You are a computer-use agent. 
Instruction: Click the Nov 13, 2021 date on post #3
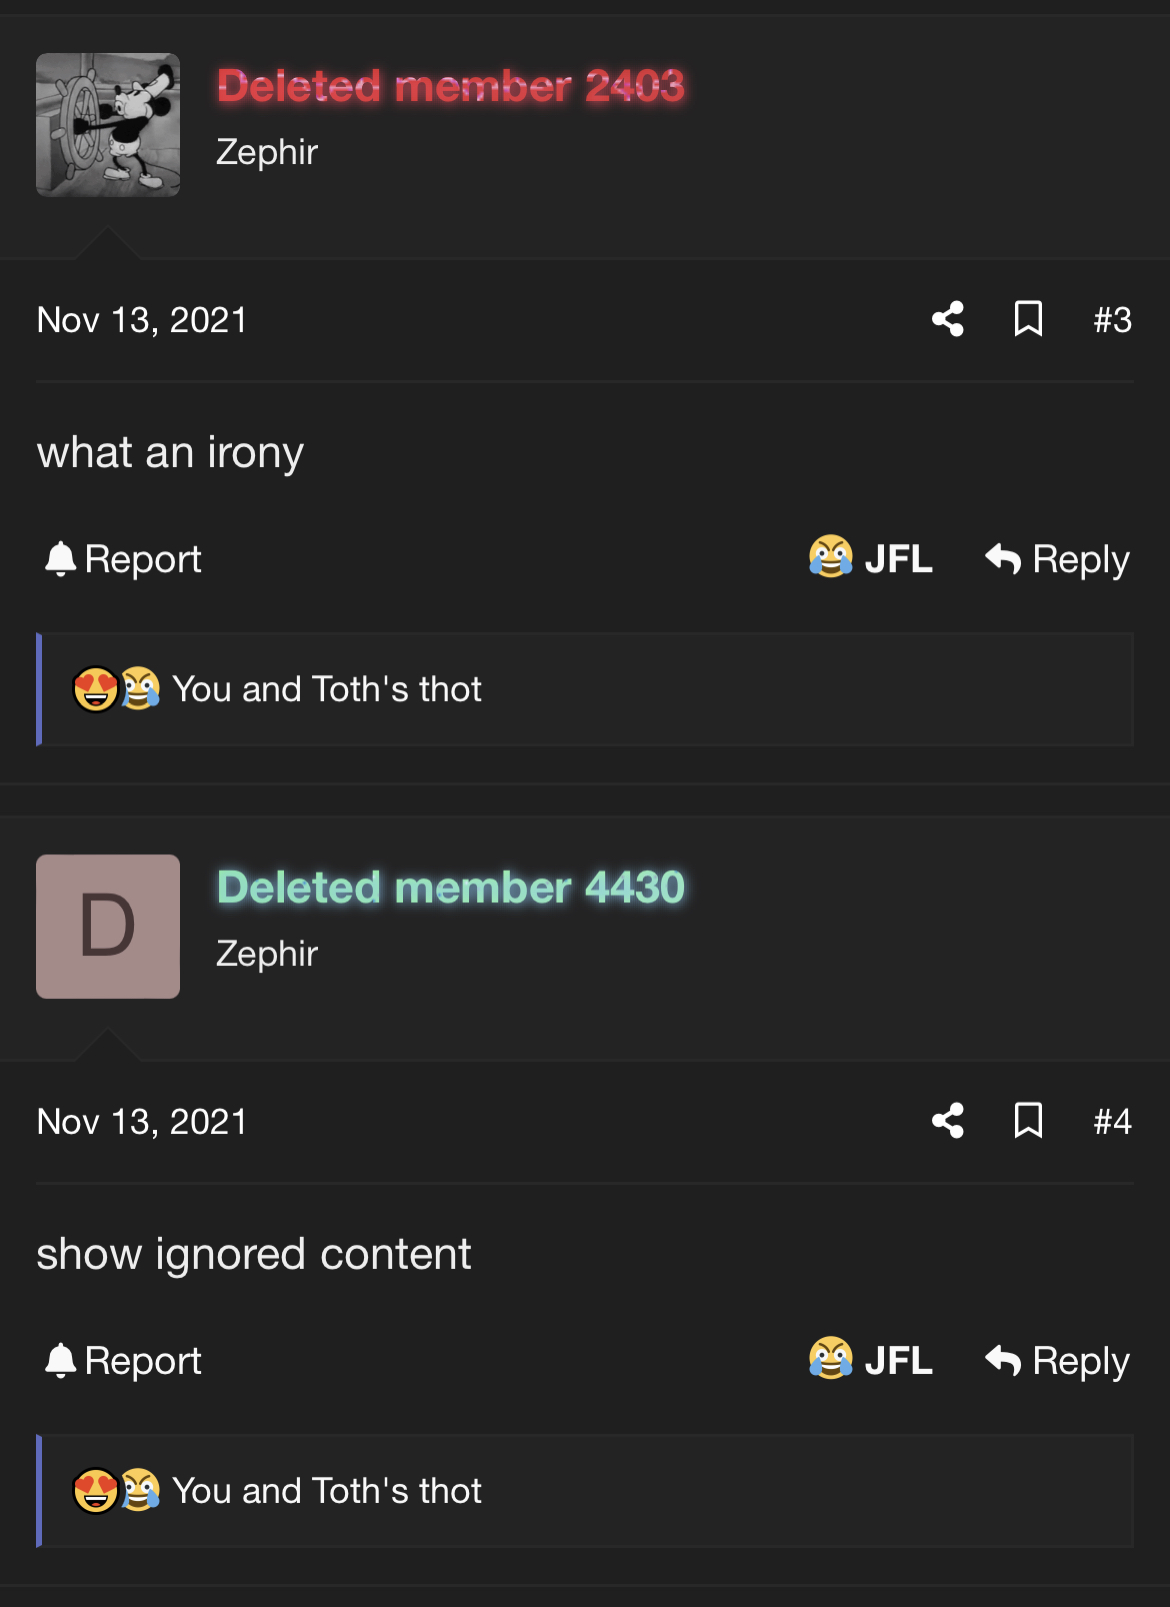[x=142, y=320]
